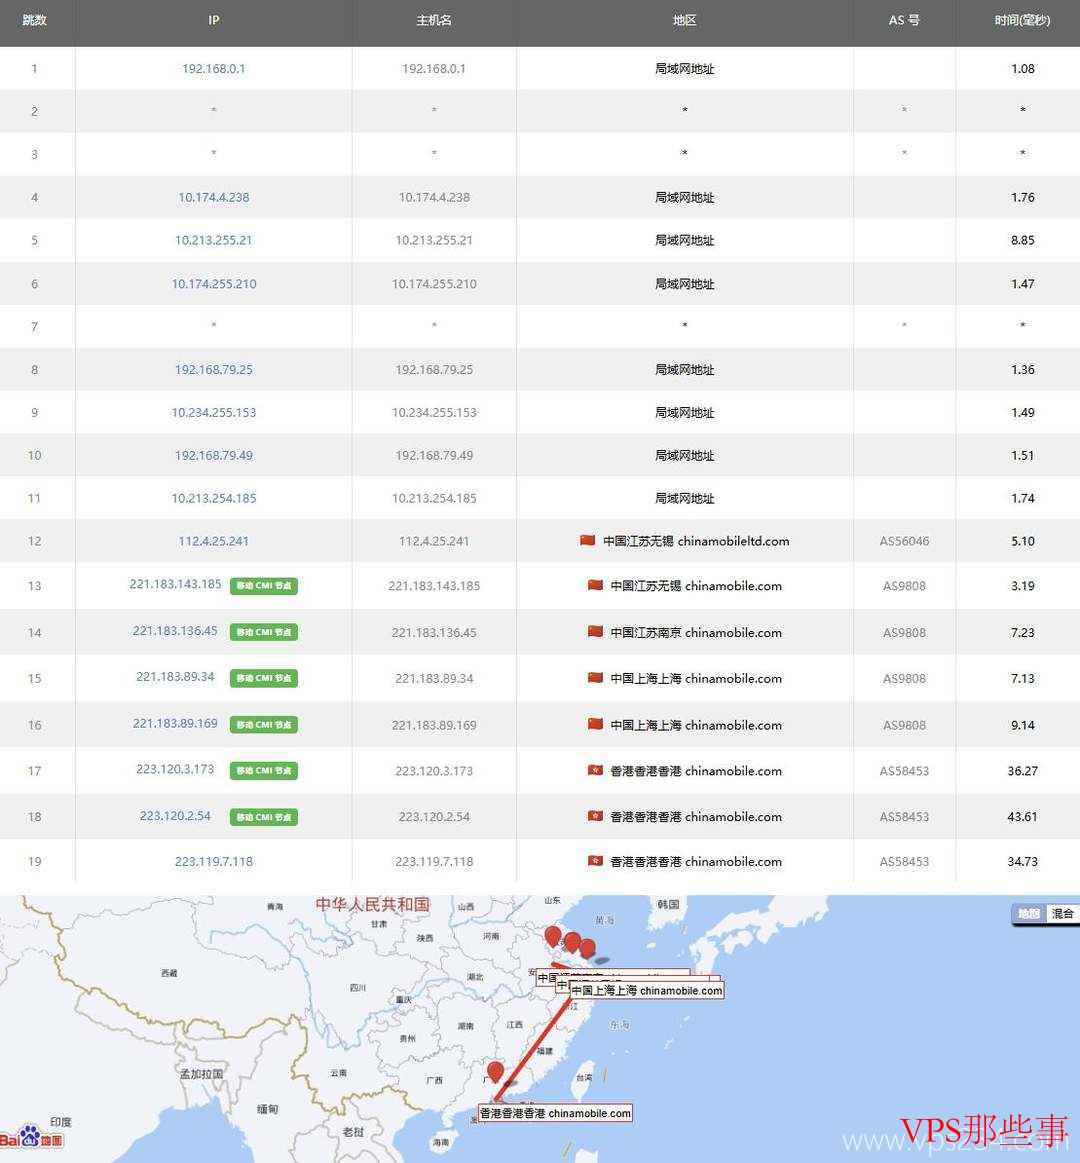The image size is (1080, 1163).
Task: Click the China flag in the 221.183.143.185 row
Action: click(x=595, y=585)
